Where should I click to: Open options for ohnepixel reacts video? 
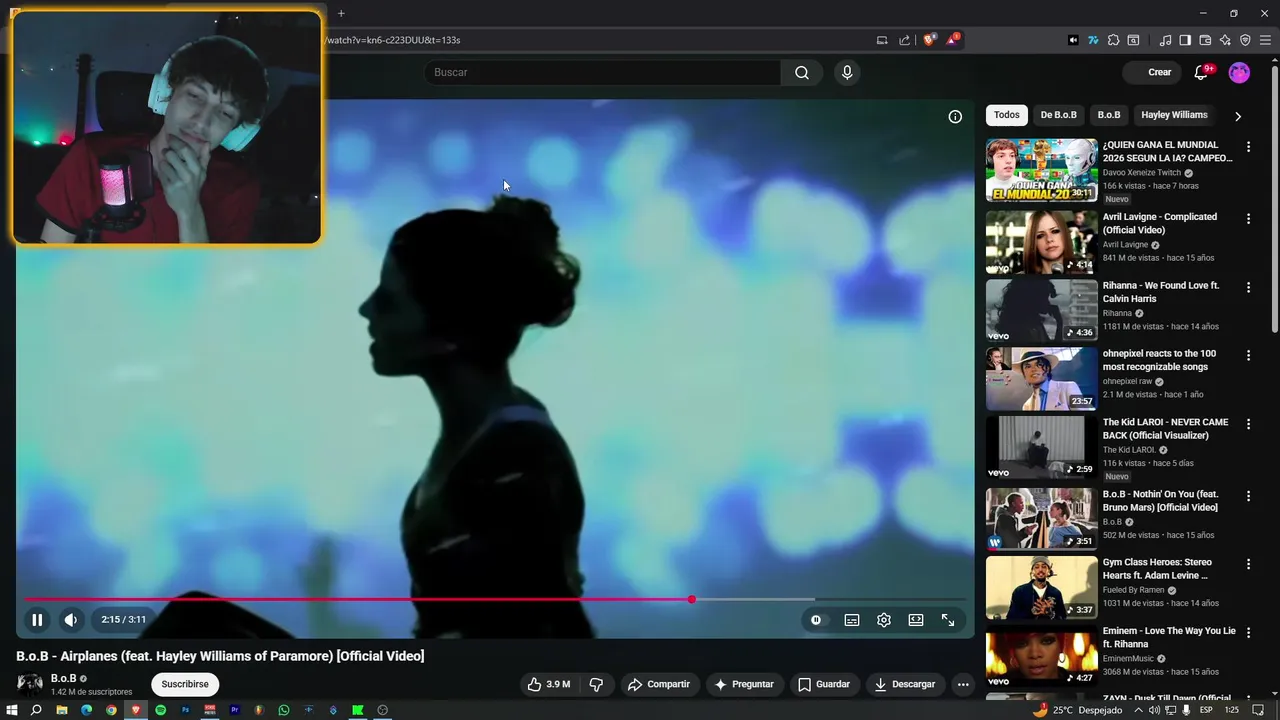[1248, 355]
